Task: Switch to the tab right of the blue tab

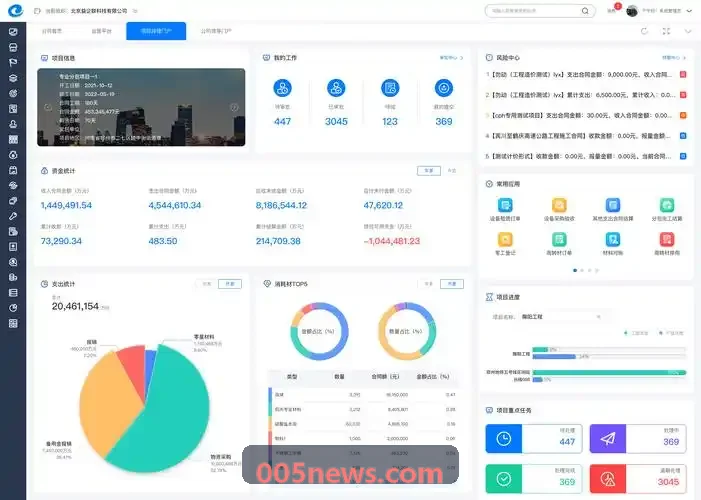Action: (216, 31)
